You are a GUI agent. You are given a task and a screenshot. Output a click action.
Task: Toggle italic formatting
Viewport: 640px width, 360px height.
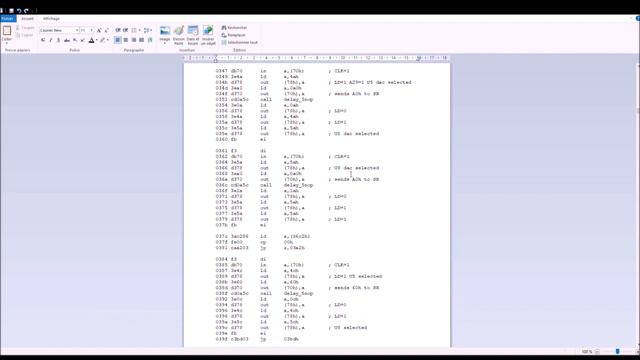pyautogui.click(x=51, y=40)
